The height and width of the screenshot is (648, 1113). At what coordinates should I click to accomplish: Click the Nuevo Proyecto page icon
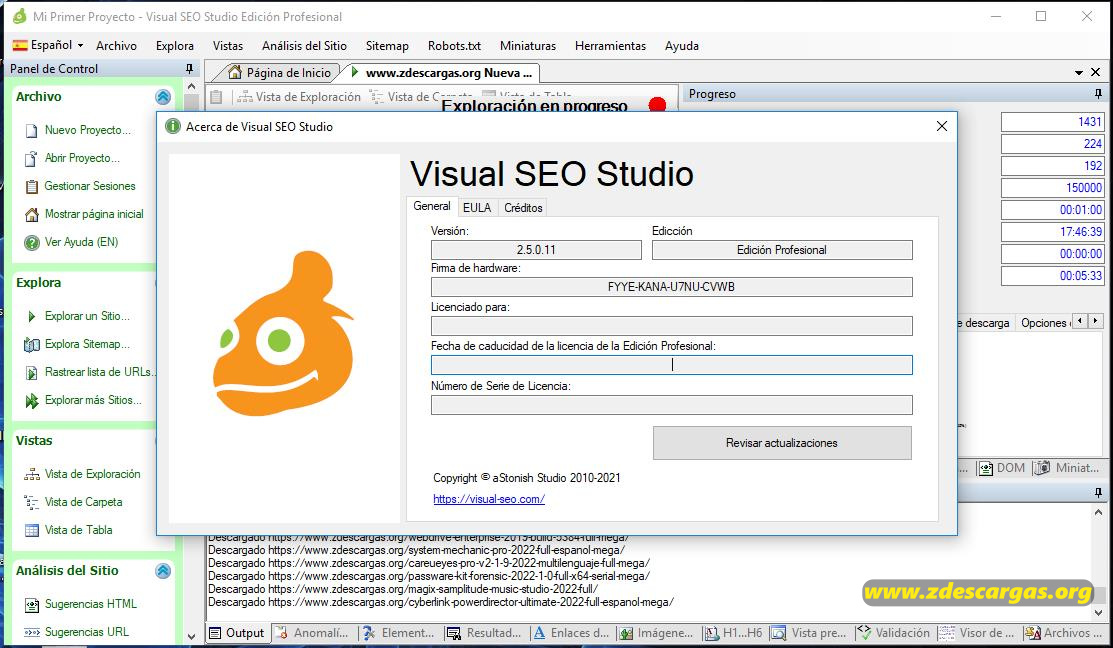point(31,131)
